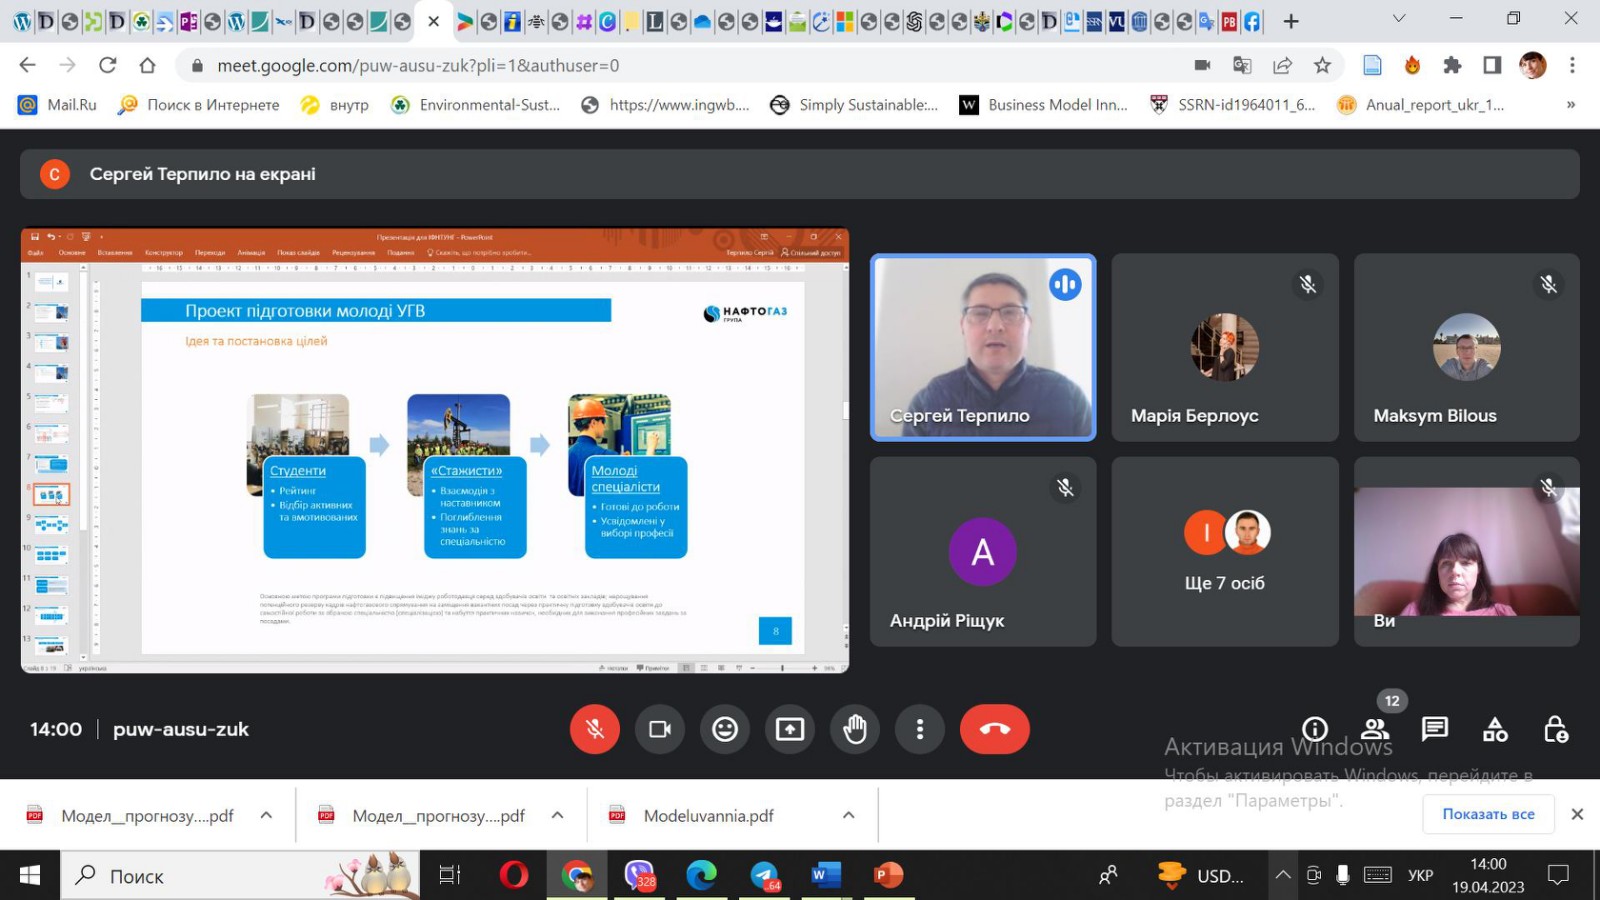Expand the first Модел_прогнозу pdf download menu
The width and height of the screenshot is (1600, 900).
pyautogui.click(x=266, y=815)
